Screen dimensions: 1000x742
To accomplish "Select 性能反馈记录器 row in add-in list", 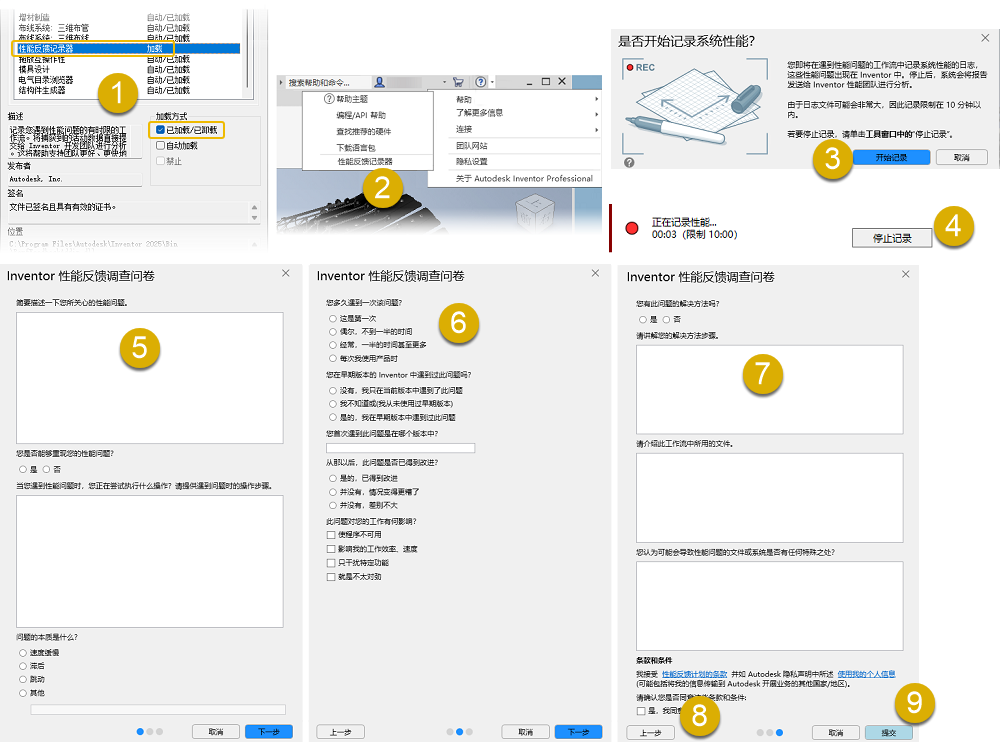I will [127, 48].
